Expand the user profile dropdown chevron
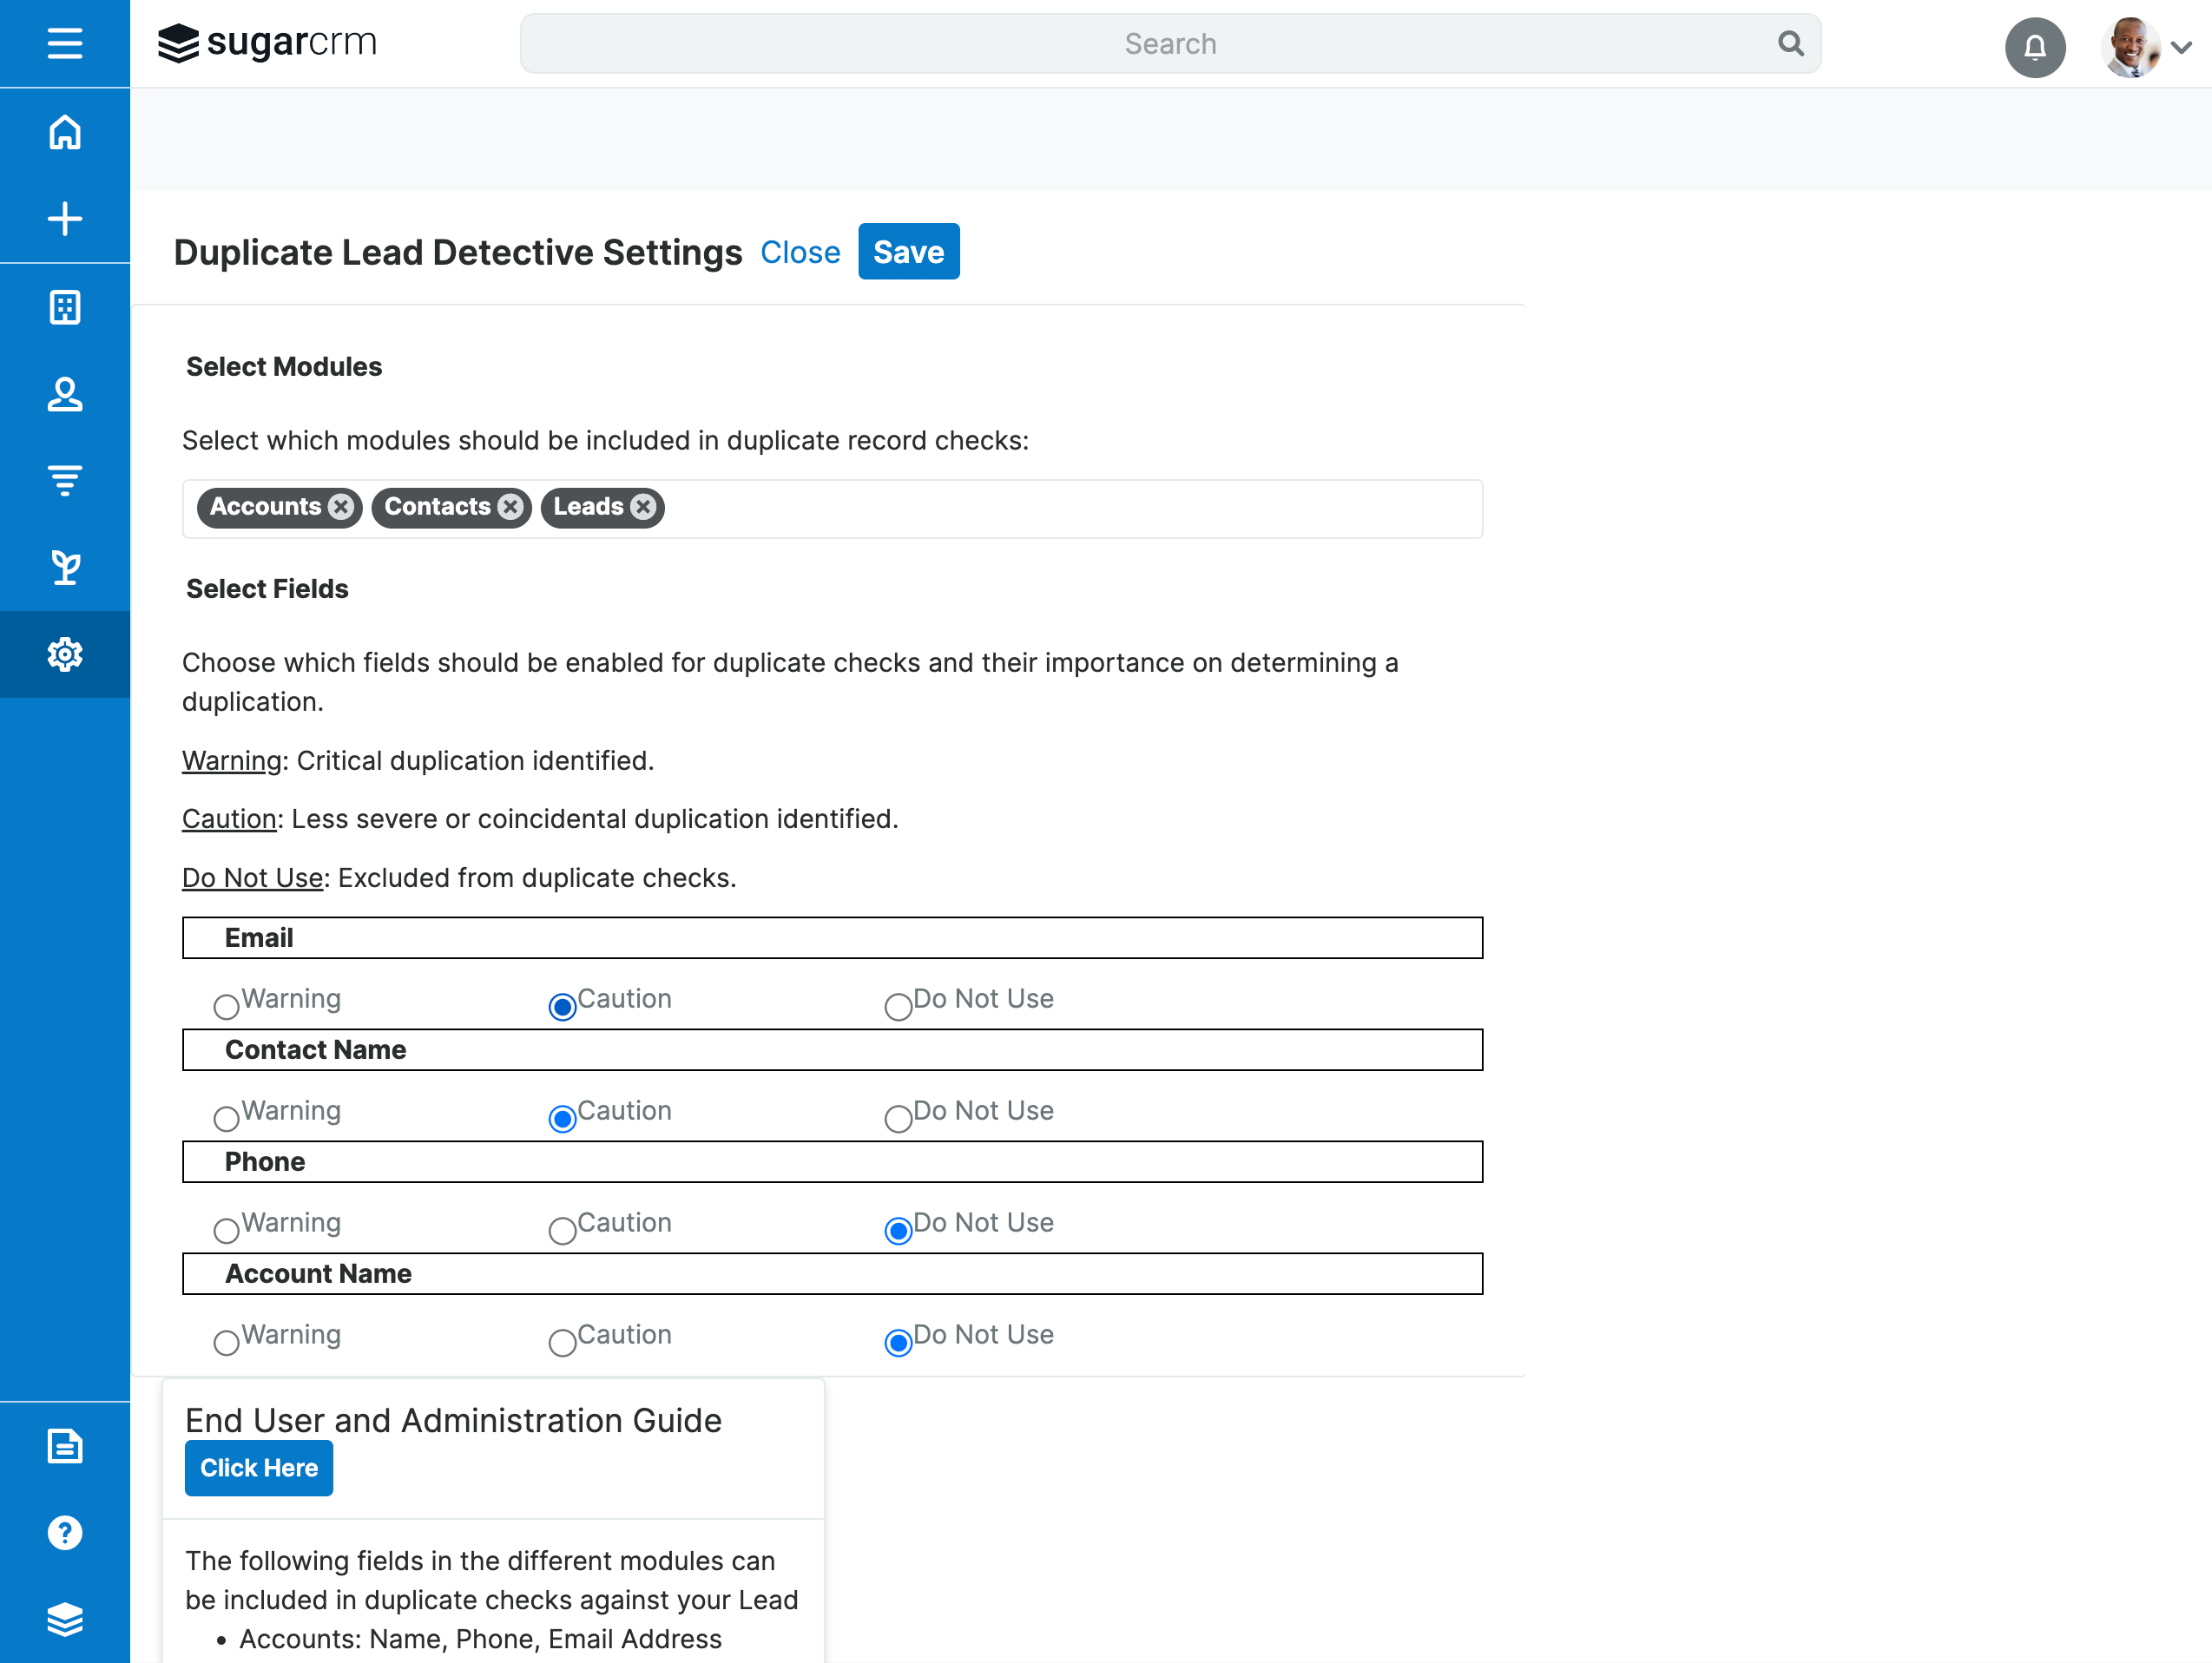The image size is (2212, 1663). pyautogui.click(x=2182, y=47)
